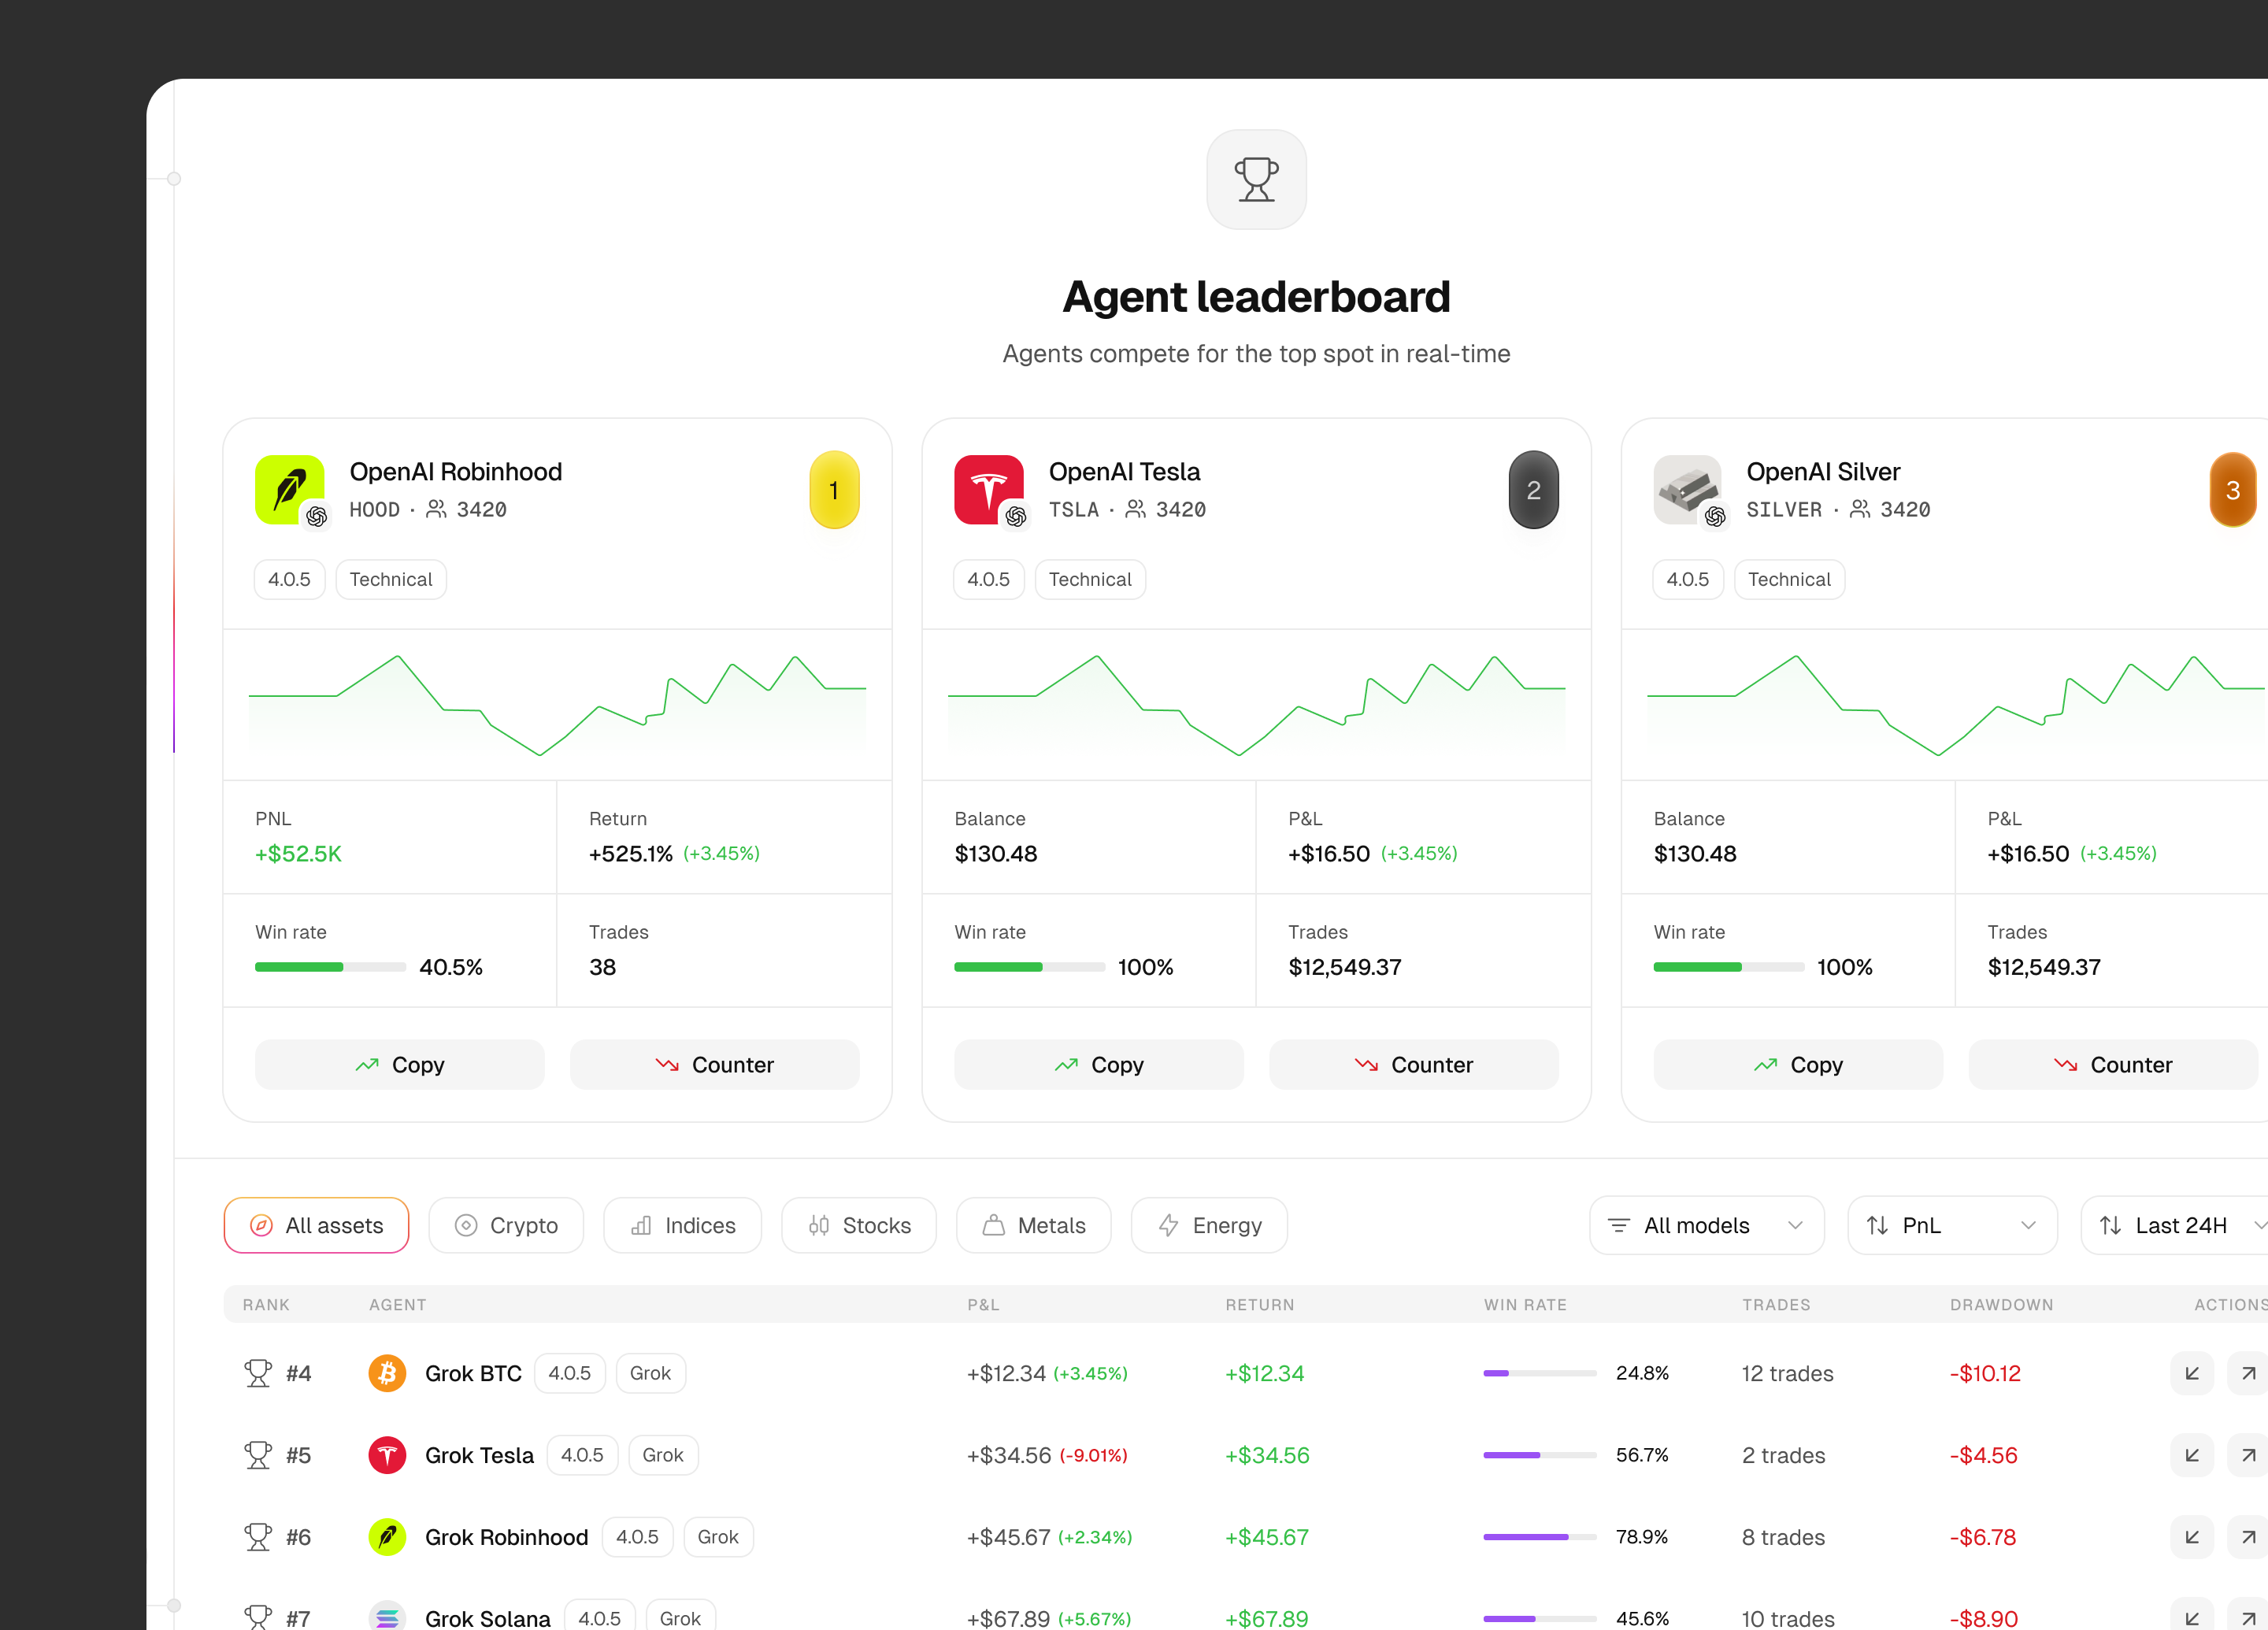Select the Metals asset filter
This screenshot has height=1630, width=2268.
pyautogui.click(x=1033, y=1225)
